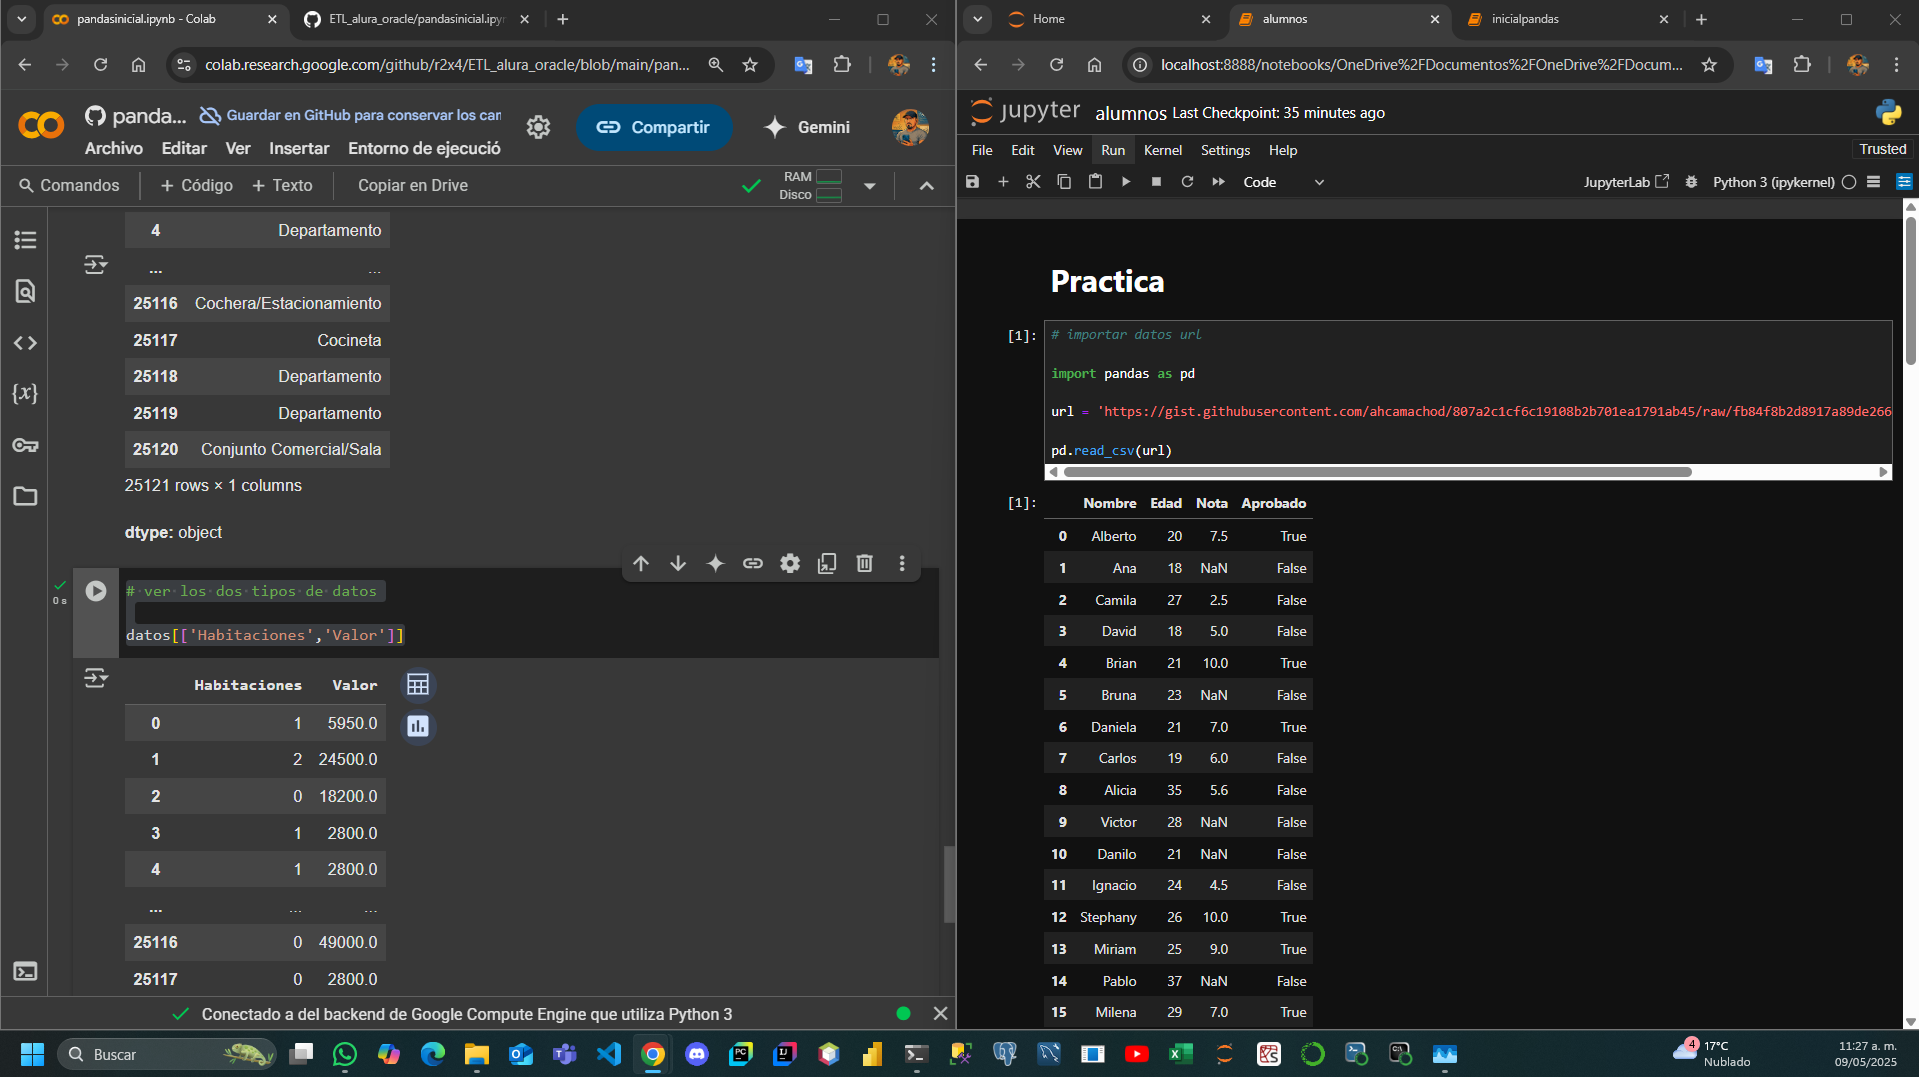This screenshot has width=1919, height=1077.
Task: Toggle output actions of the Habitaciones output cell
Action: point(96,679)
